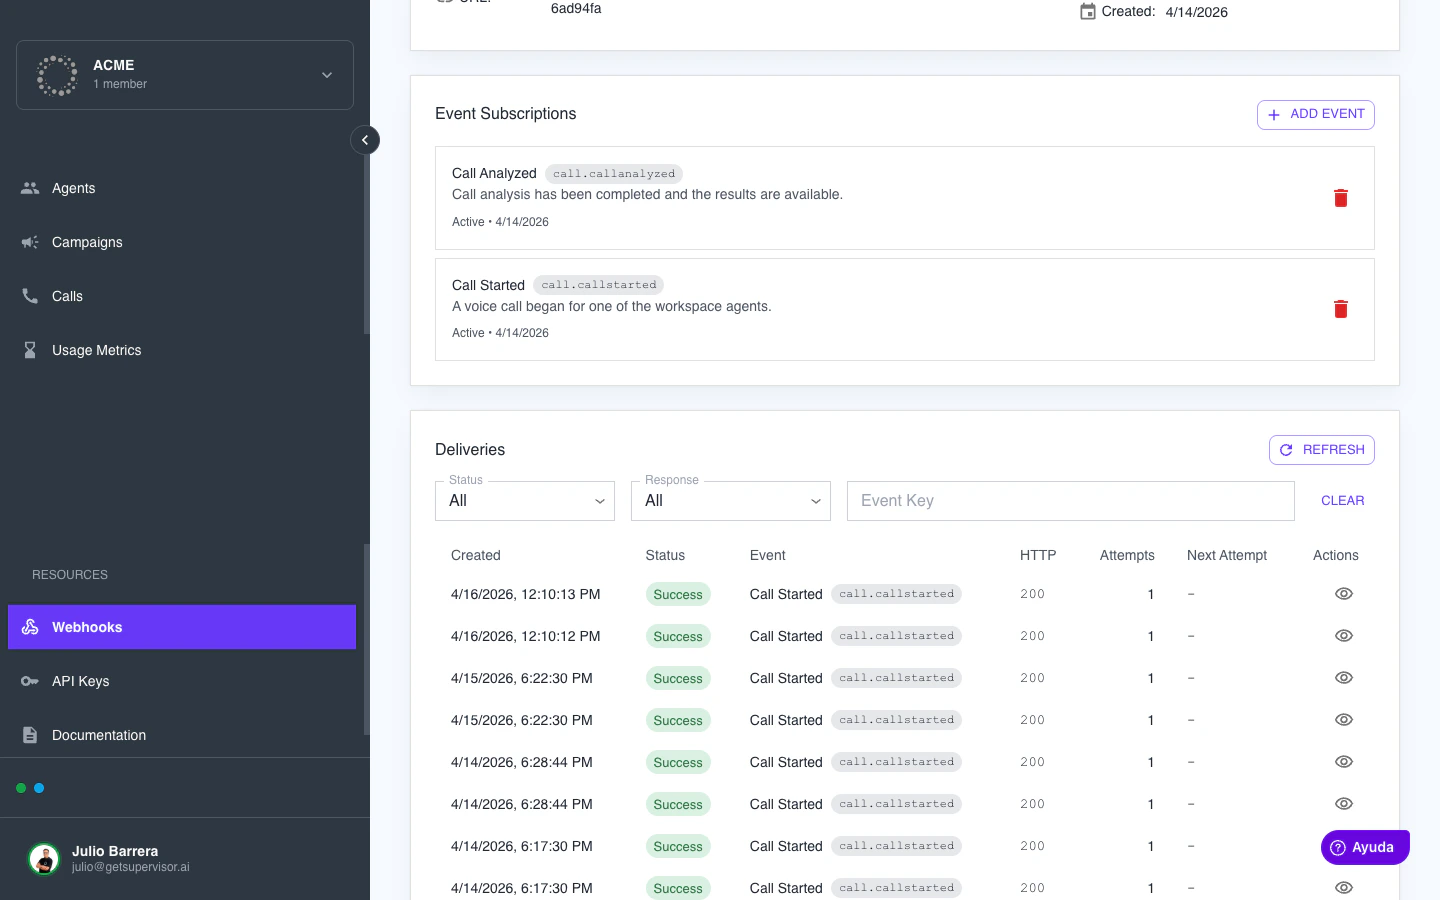The image size is (1440, 900).
Task: View details of 4/16/2026 12:10:13 PM delivery
Action: [1344, 594]
